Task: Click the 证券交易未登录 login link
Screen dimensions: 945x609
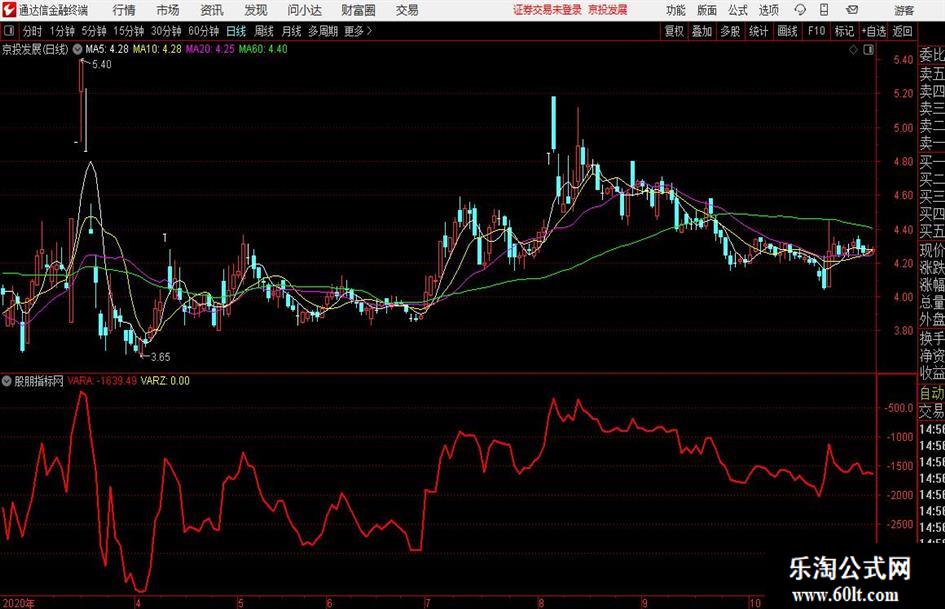Action: [547, 10]
